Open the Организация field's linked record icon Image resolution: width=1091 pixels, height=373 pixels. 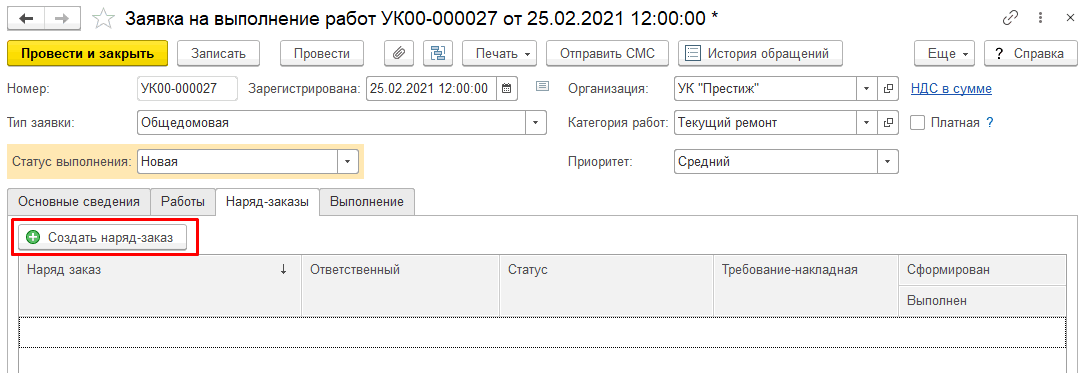(x=888, y=88)
